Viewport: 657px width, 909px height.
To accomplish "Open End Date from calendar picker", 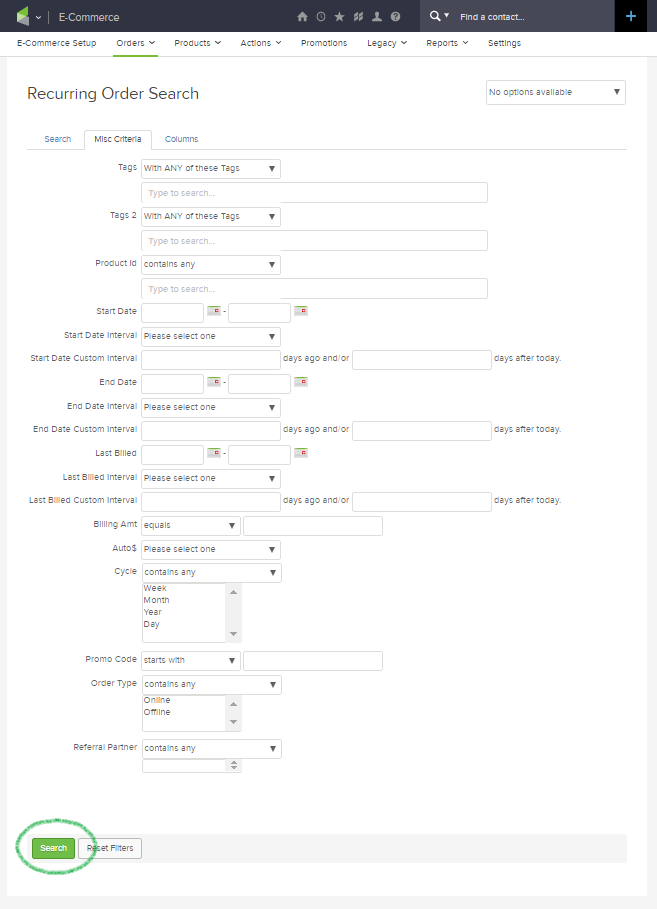I will coord(214,382).
